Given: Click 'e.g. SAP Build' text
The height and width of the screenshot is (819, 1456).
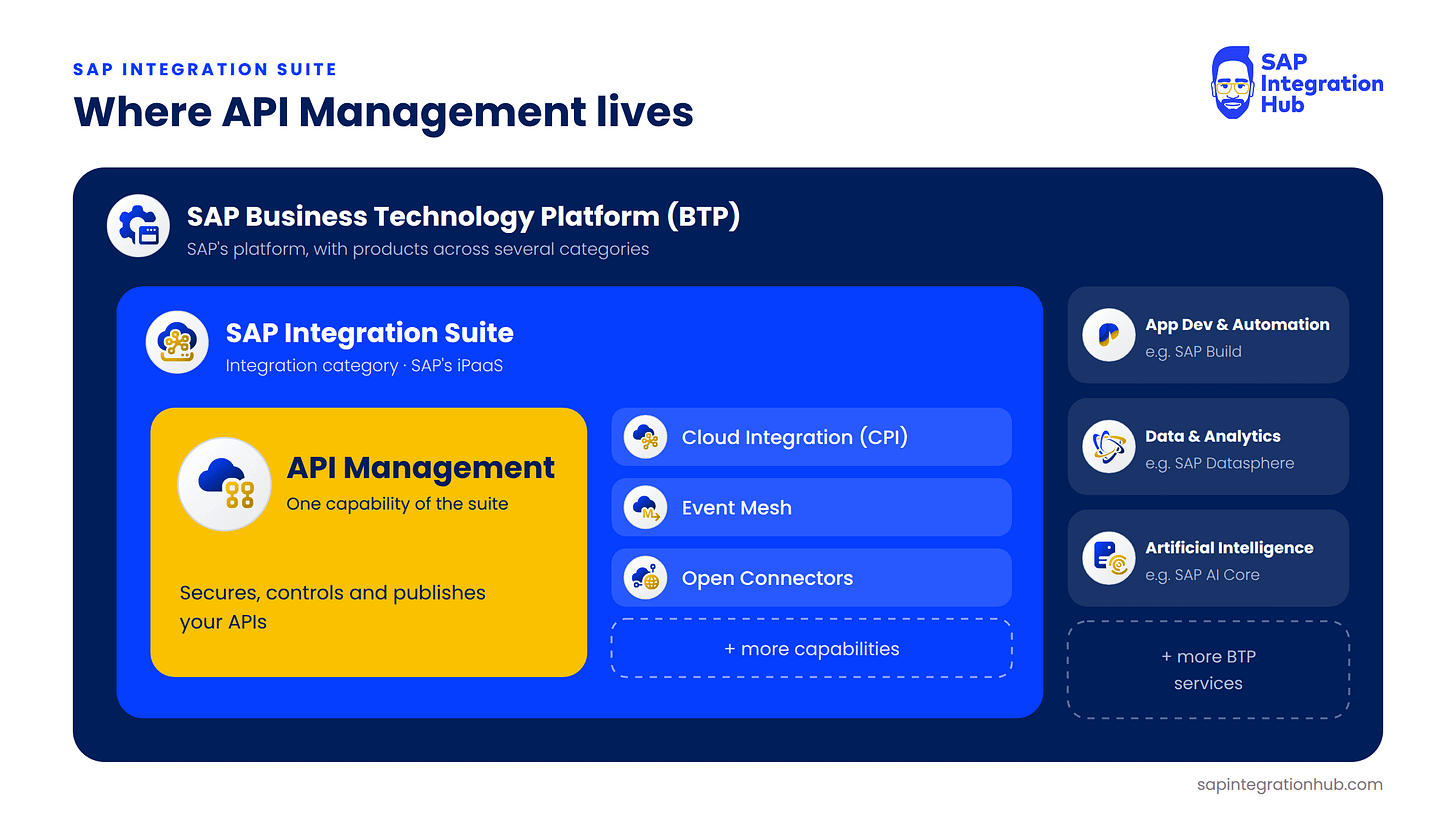Looking at the screenshot, I should (x=1193, y=352).
